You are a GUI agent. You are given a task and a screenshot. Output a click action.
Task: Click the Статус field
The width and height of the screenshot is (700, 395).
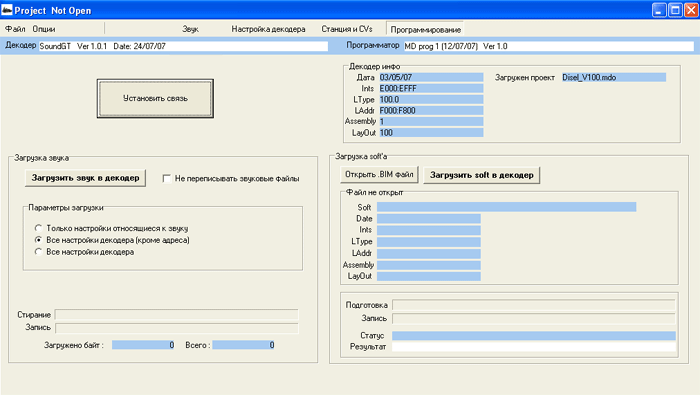click(534, 336)
